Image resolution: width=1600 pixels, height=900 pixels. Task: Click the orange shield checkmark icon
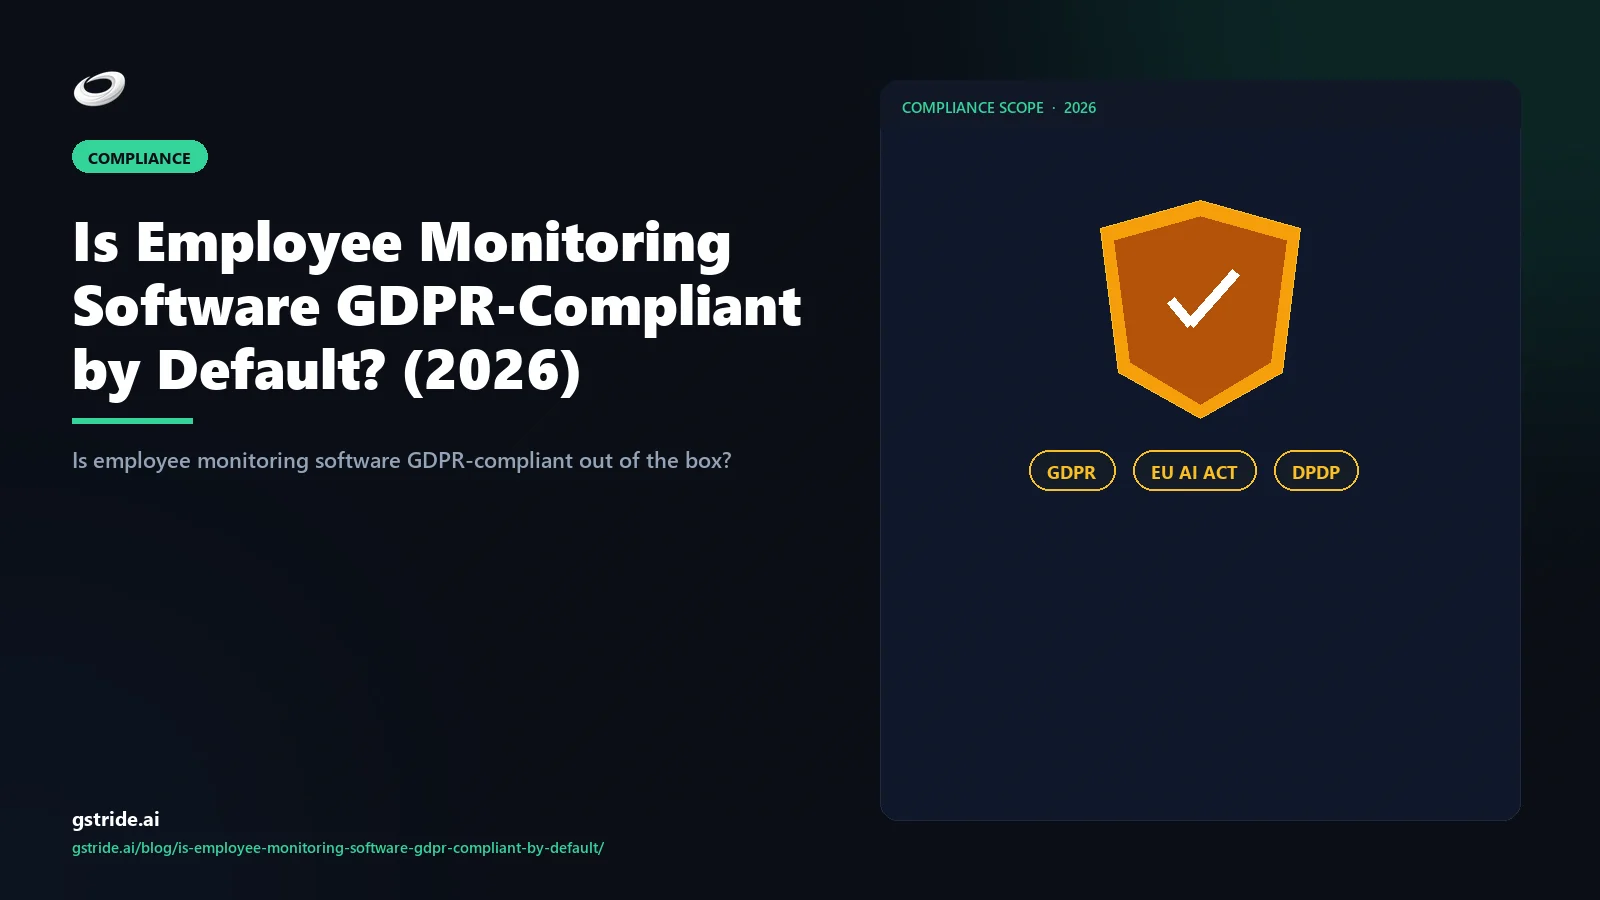[1200, 309]
